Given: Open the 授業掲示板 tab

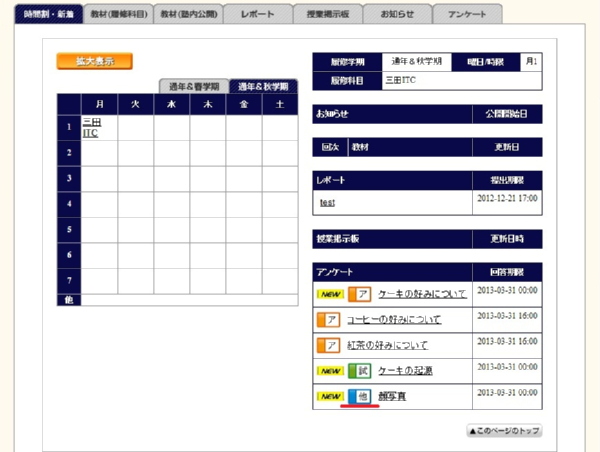Looking at the screenshot, I should pos(327,16).
